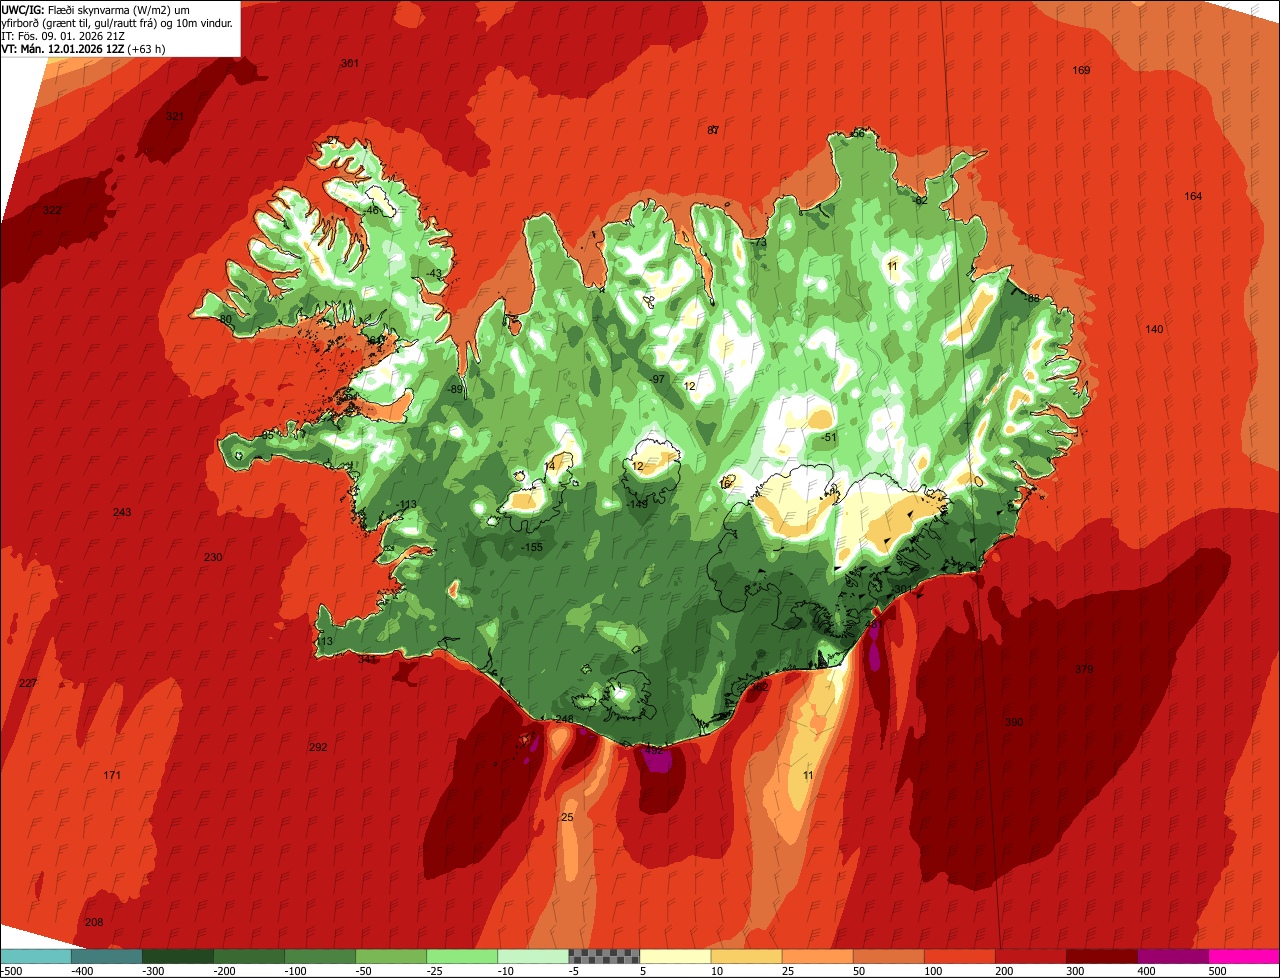1280x978 pixels.
Task: Click the pale yellow 5 to 10 legend swatch
Action: point(675,957)
